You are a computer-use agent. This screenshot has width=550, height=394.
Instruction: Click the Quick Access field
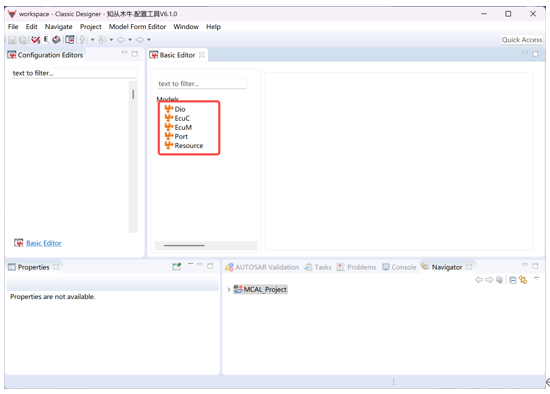[x=522, y=40]
